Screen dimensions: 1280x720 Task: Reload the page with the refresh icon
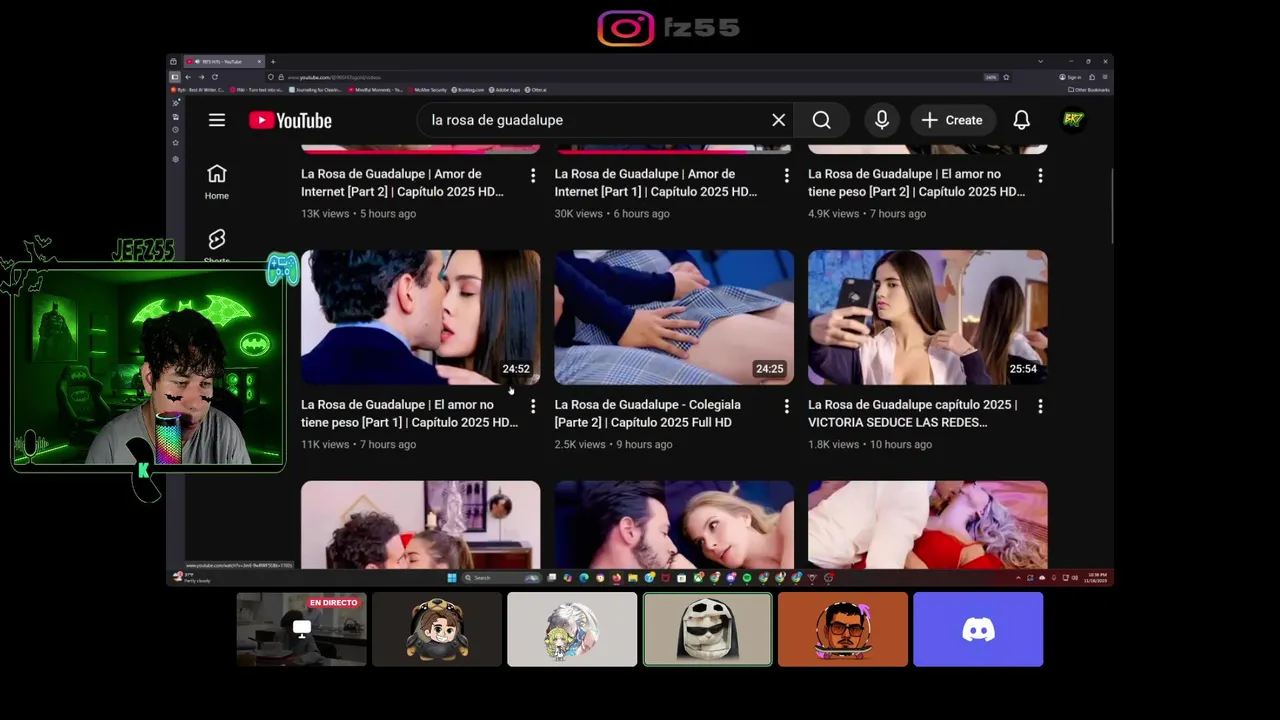(215, 77)
